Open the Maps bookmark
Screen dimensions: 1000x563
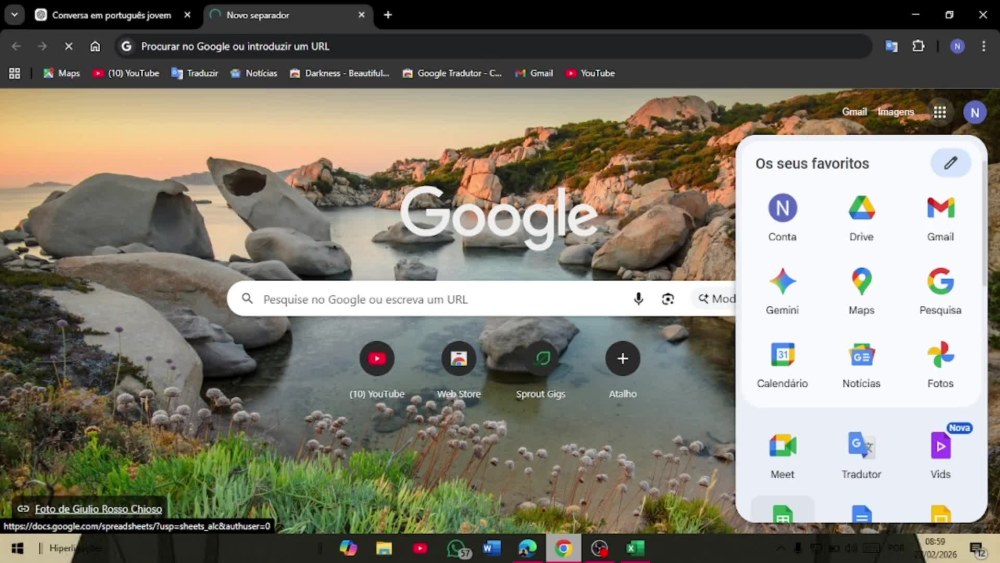click(61, 73)
